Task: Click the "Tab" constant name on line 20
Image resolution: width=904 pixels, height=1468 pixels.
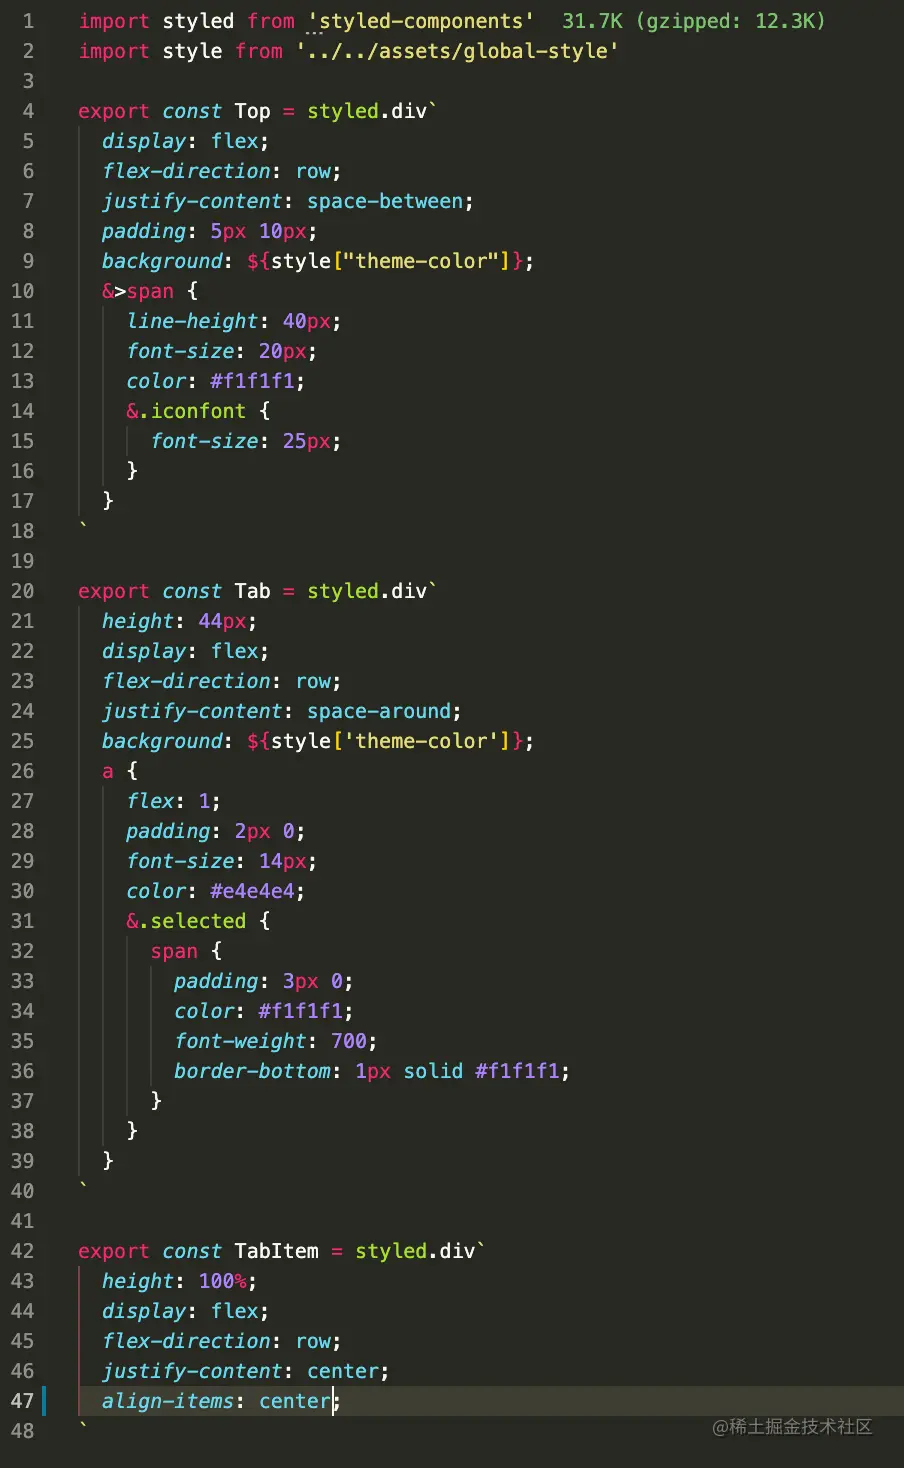Action: pos(253,591)
